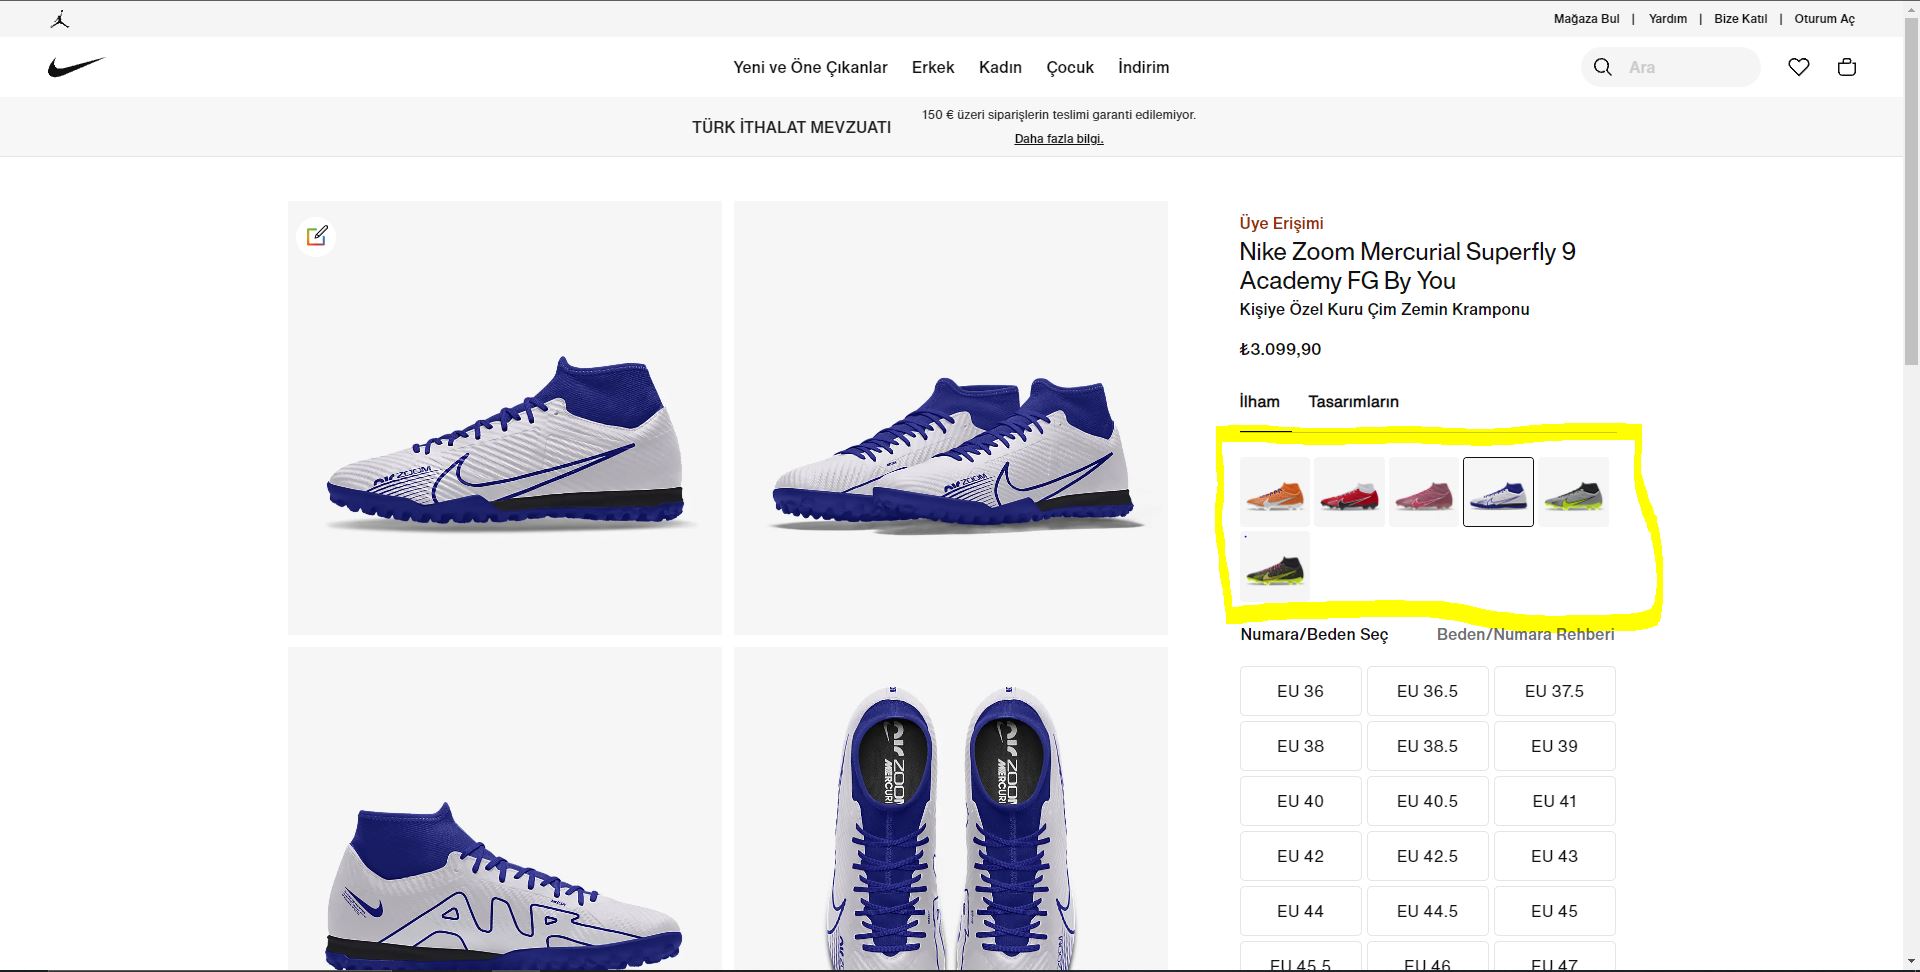
Task: Click the Numara/Beden Seç heading
Action: tap(1314, 634)
